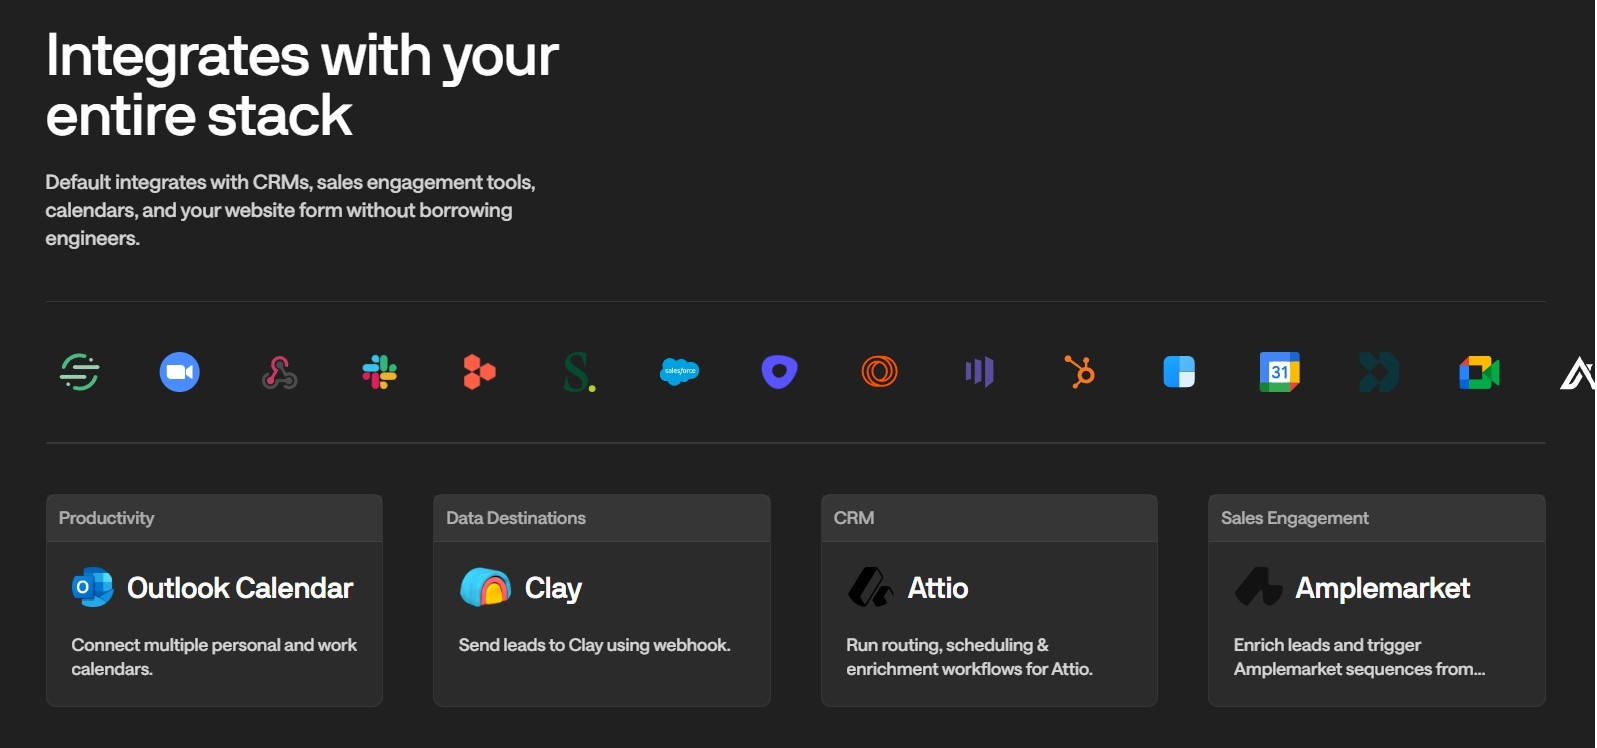
Task: Click the purple Marketo bars icon
Action: 980,372
